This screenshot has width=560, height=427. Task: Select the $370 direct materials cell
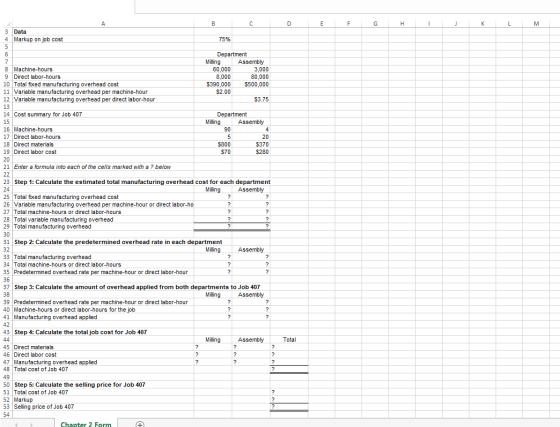pyautogui.click(x=251, y=144)
